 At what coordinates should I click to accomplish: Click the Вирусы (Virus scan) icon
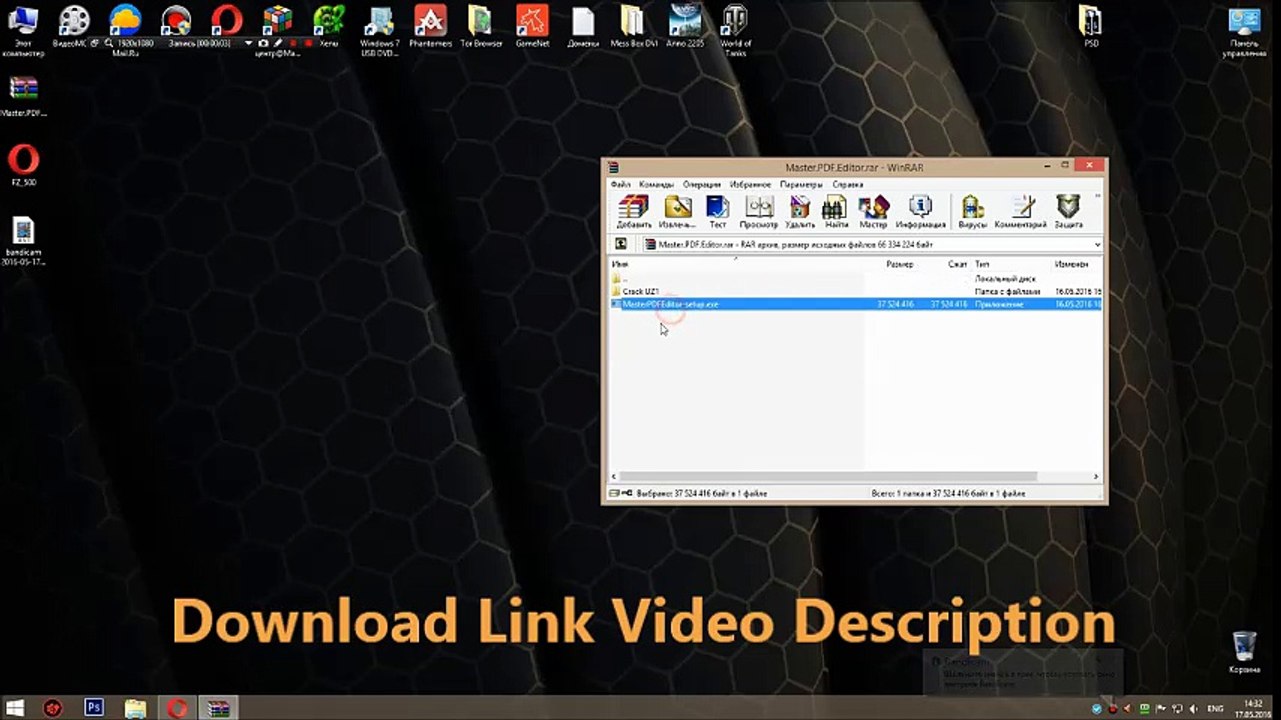[x=972, y=212]
